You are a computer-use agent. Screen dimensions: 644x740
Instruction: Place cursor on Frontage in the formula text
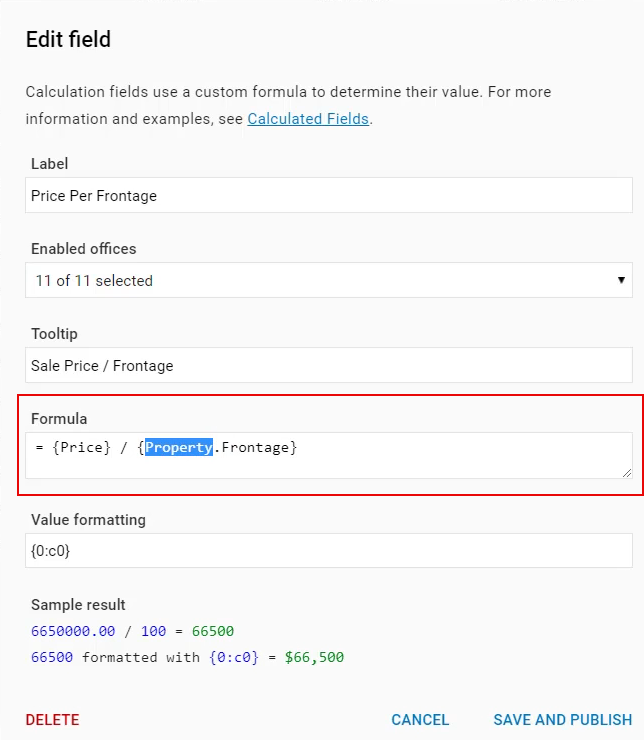click(x=255, y=447)
